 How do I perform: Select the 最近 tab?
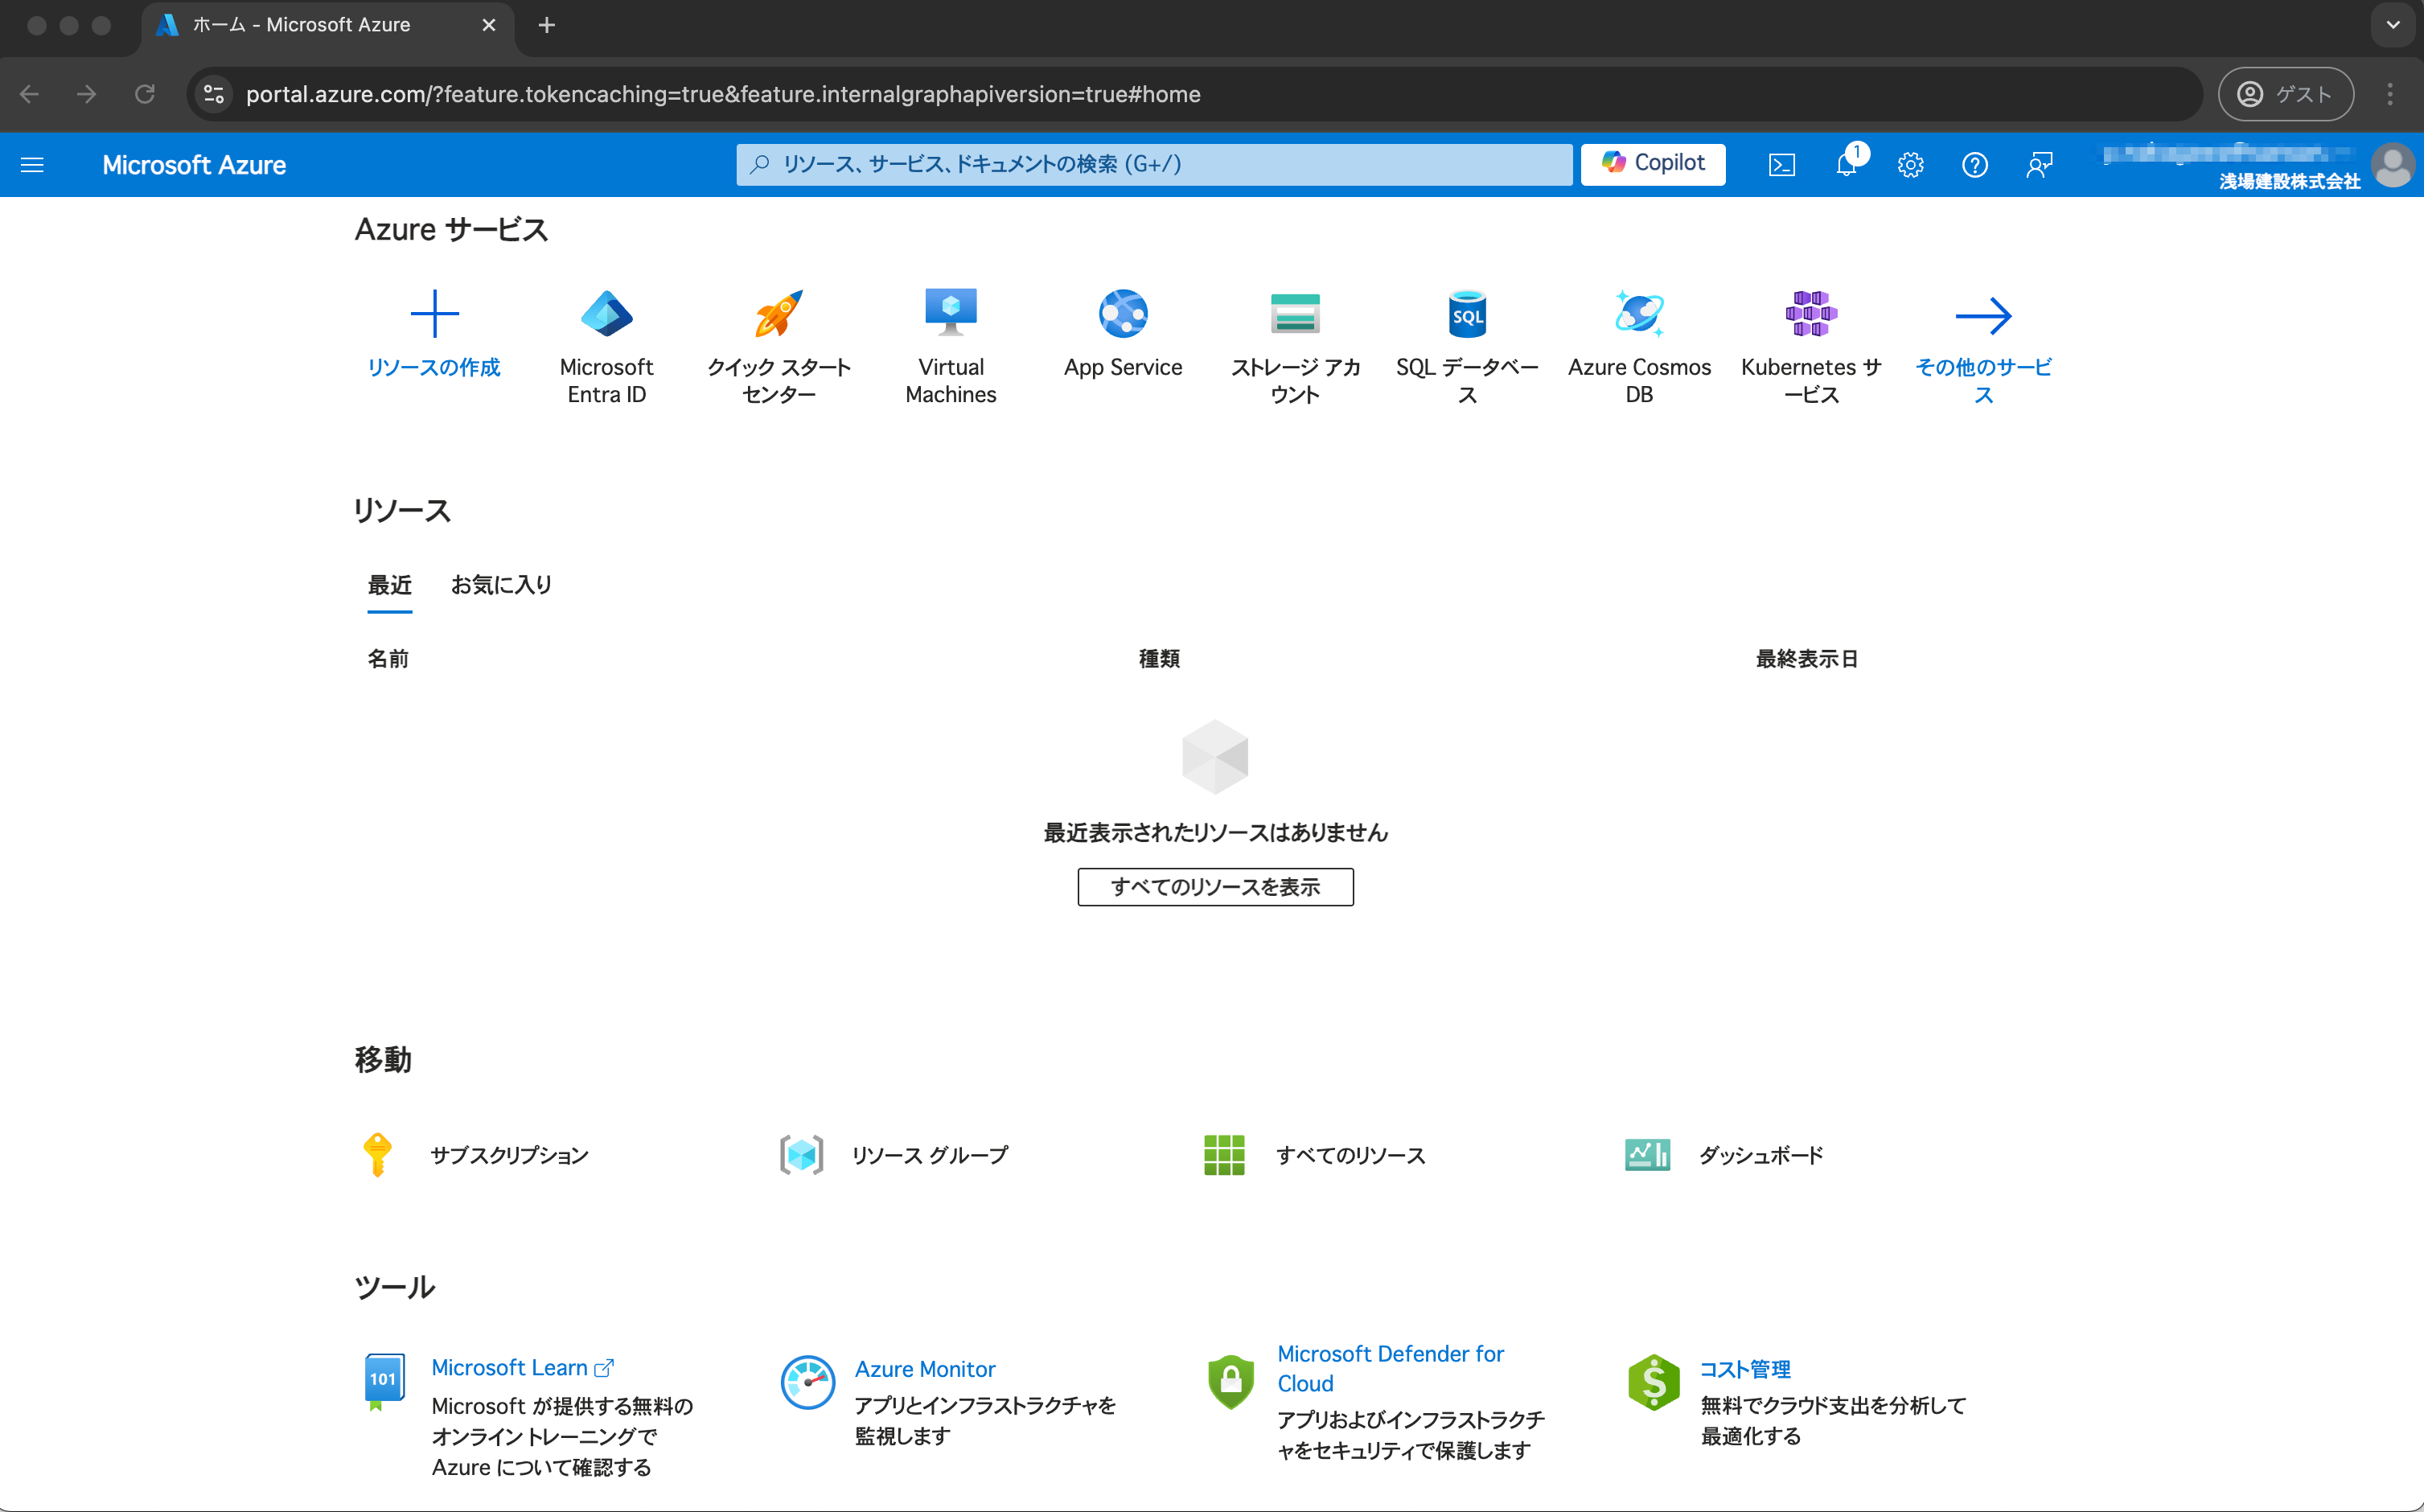point(390,585)
